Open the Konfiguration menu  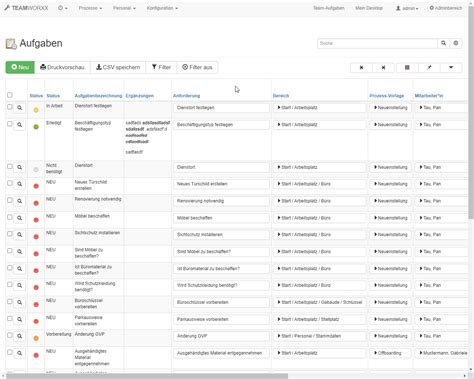point(162,8)
